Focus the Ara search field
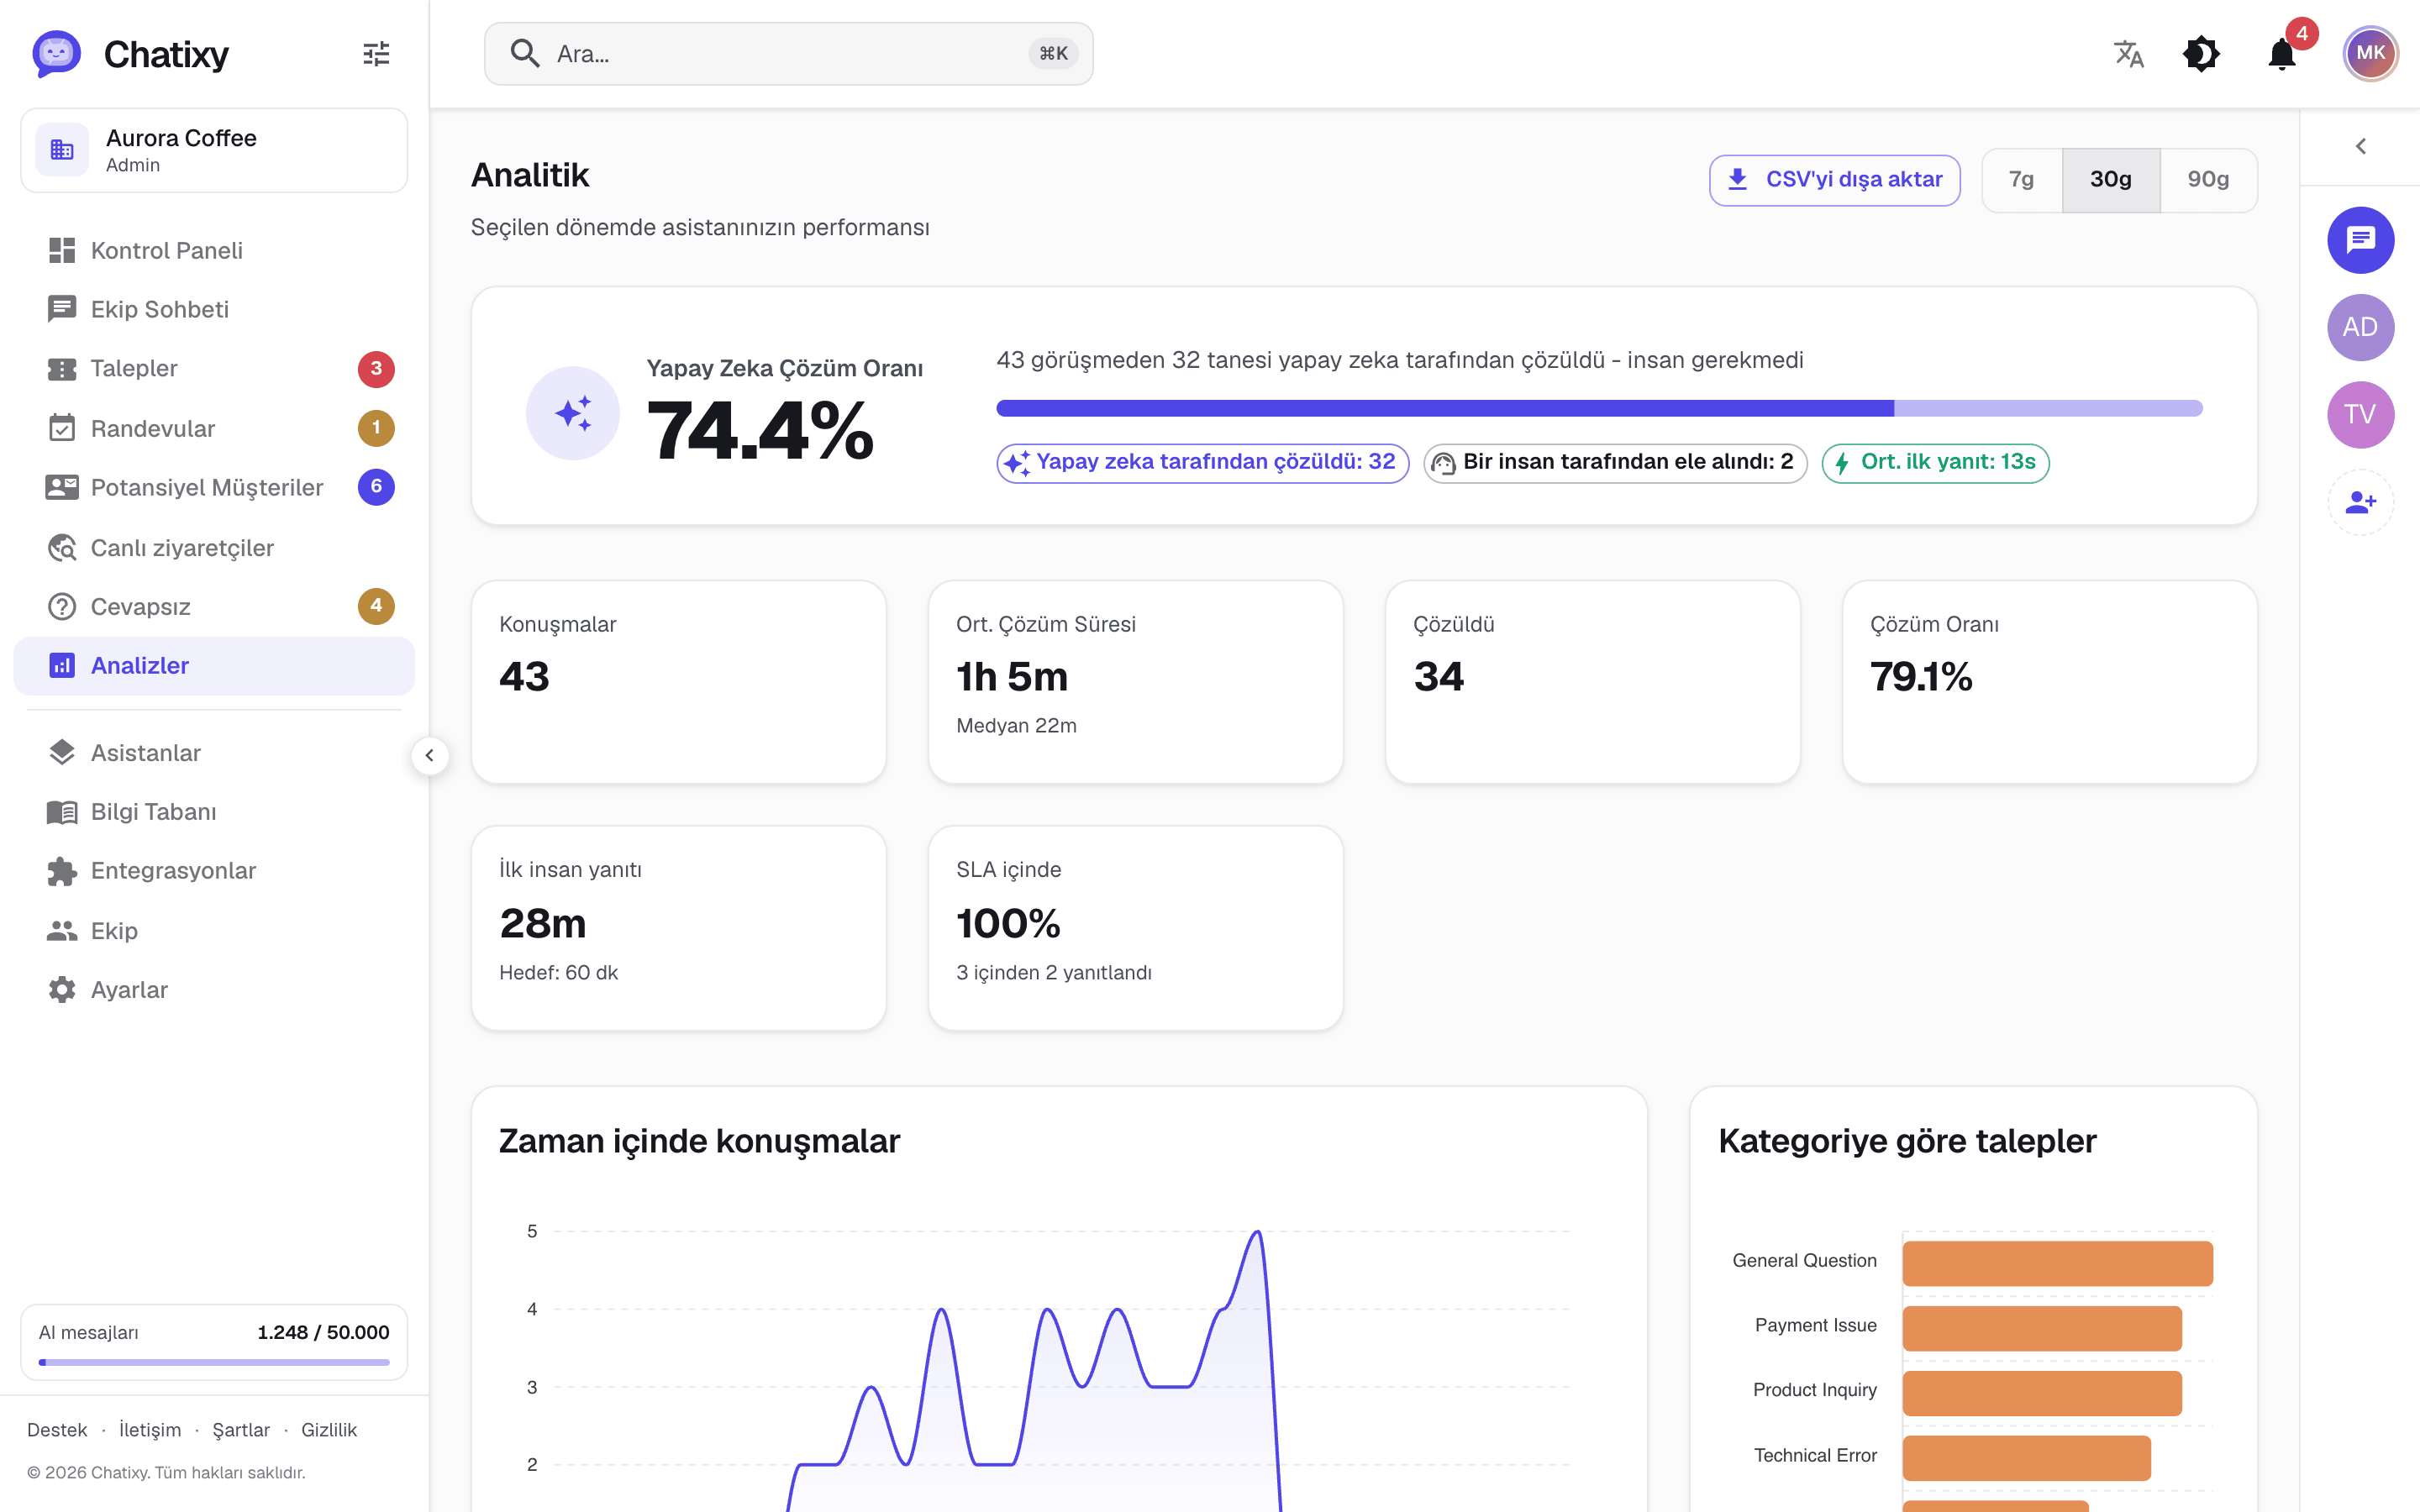The height and width of the screenshot is (1512, 2420). 788,54
